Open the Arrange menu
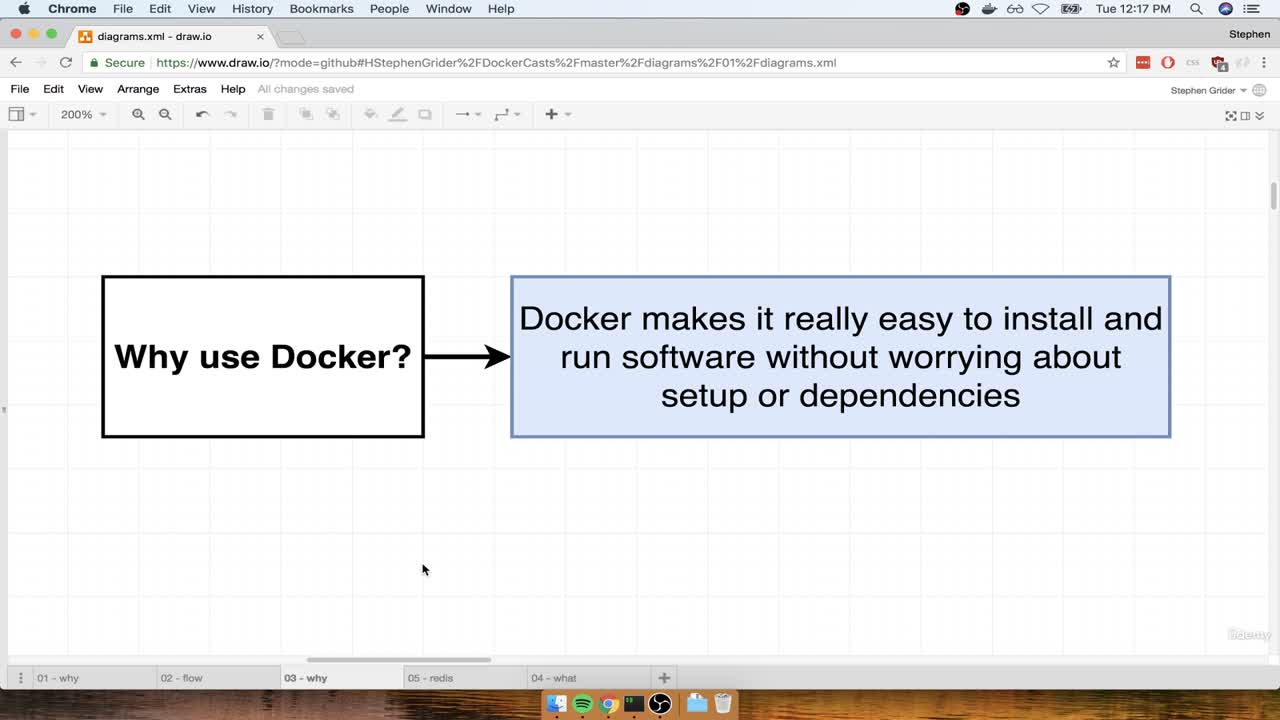The image size is (1280, 720). (138, 89)
